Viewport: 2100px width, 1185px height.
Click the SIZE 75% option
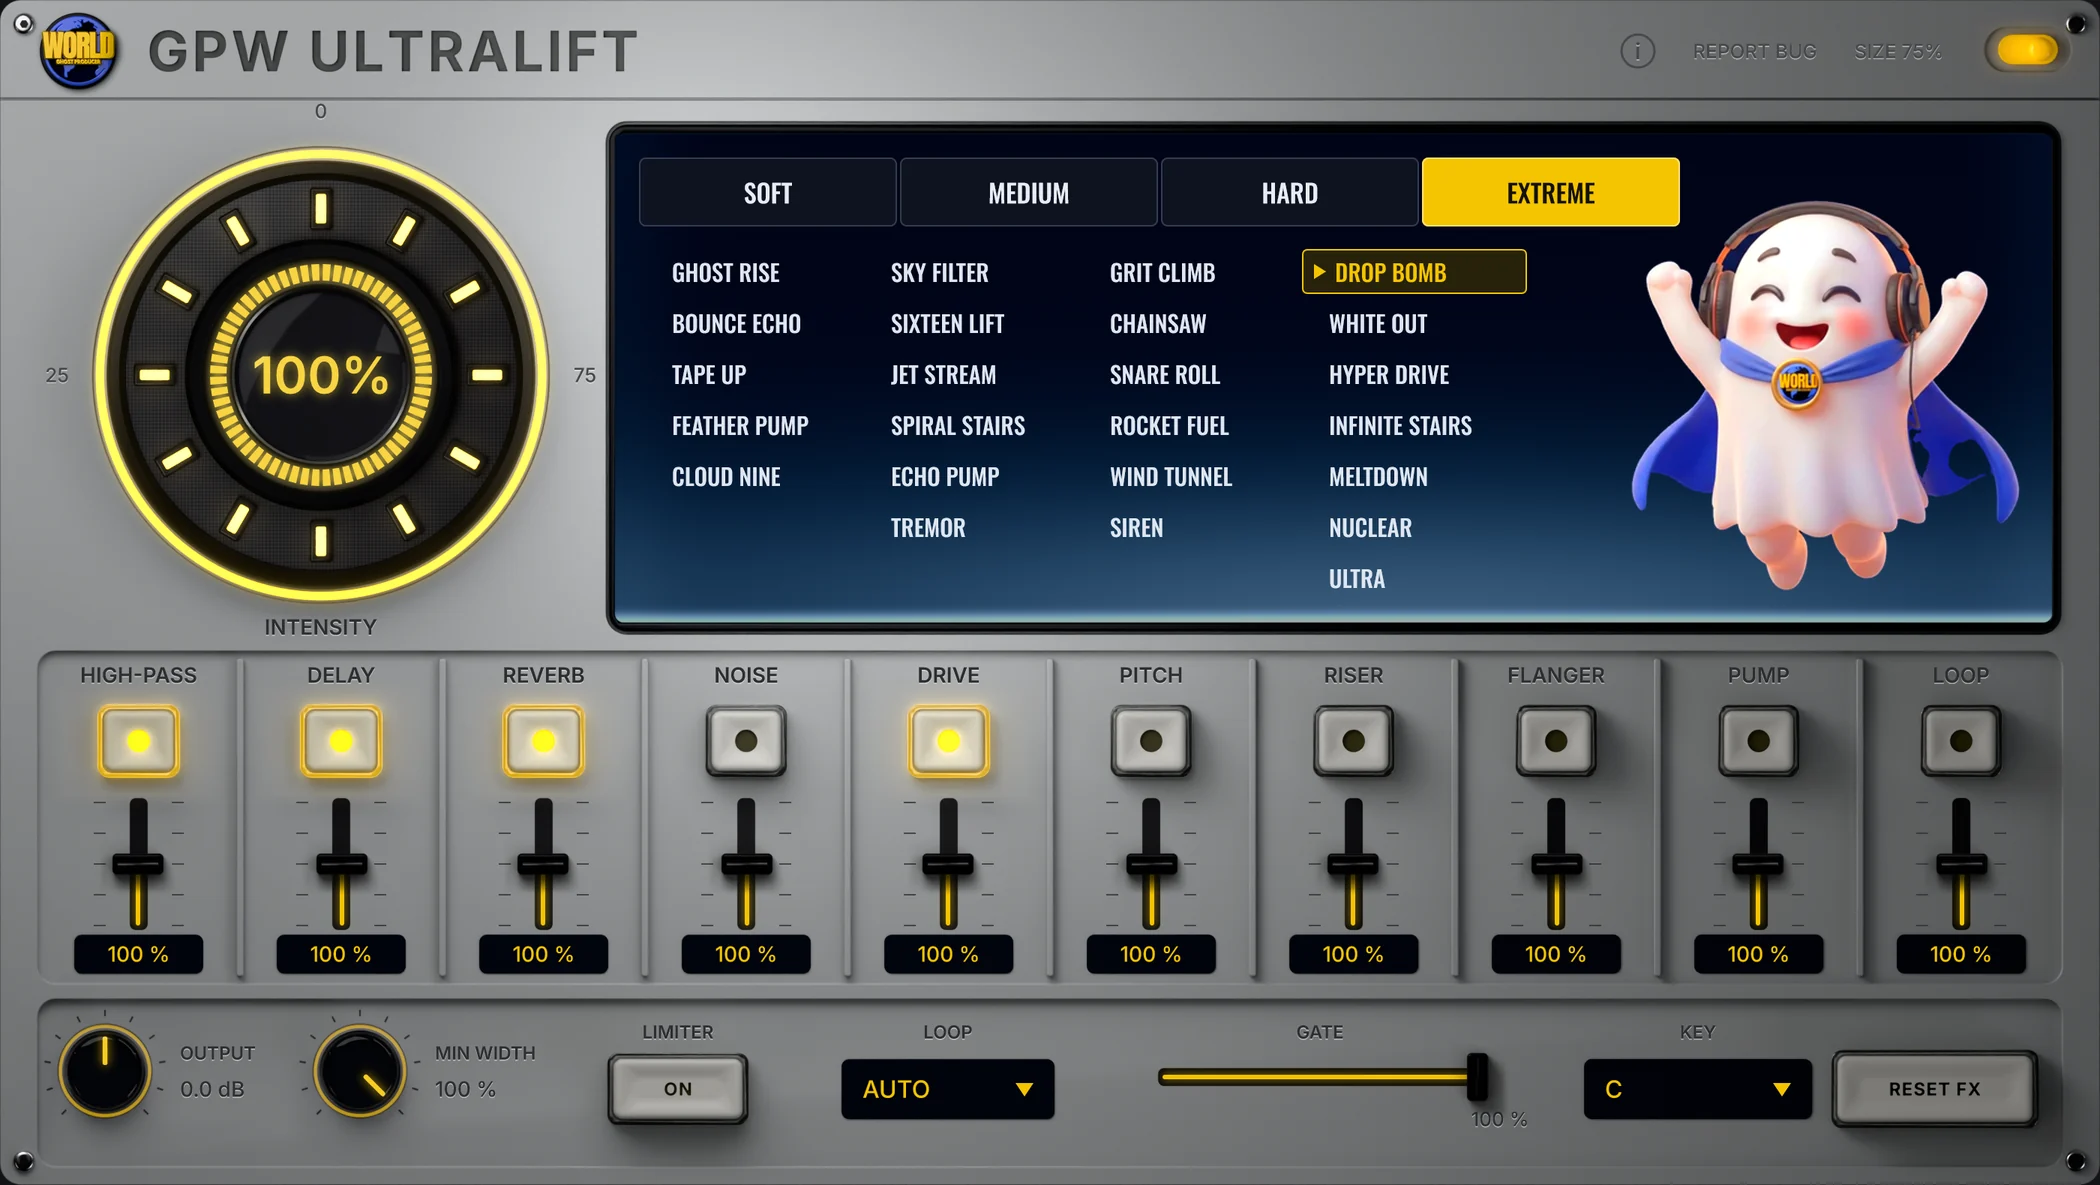[1897, 51]
